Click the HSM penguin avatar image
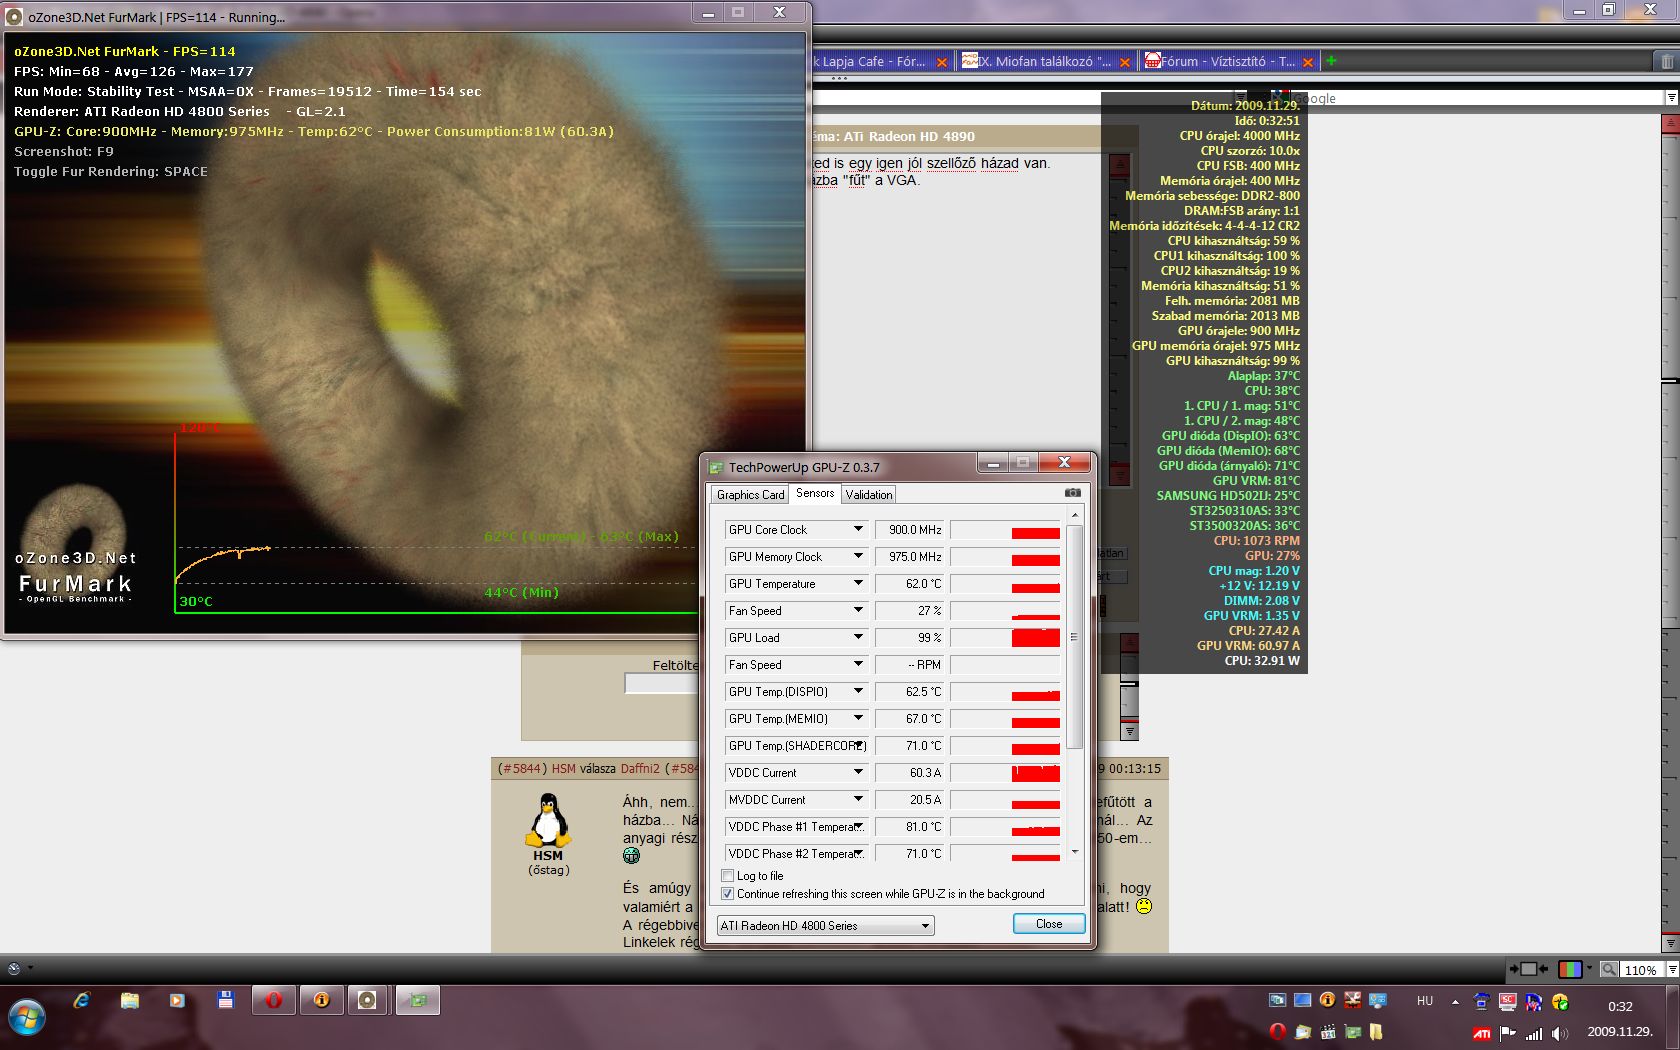The image size is (1680, 1050). tap(548, 820)
